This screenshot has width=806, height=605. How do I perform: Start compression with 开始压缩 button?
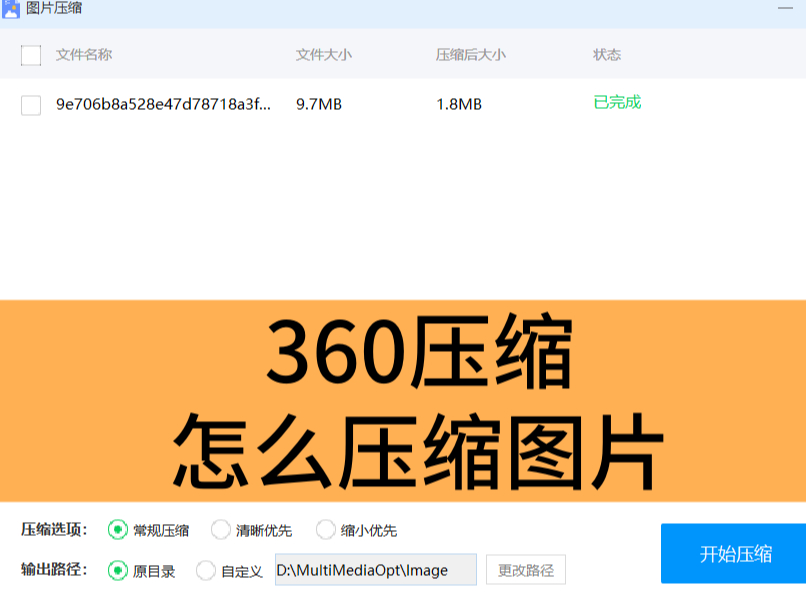[734, 554]
